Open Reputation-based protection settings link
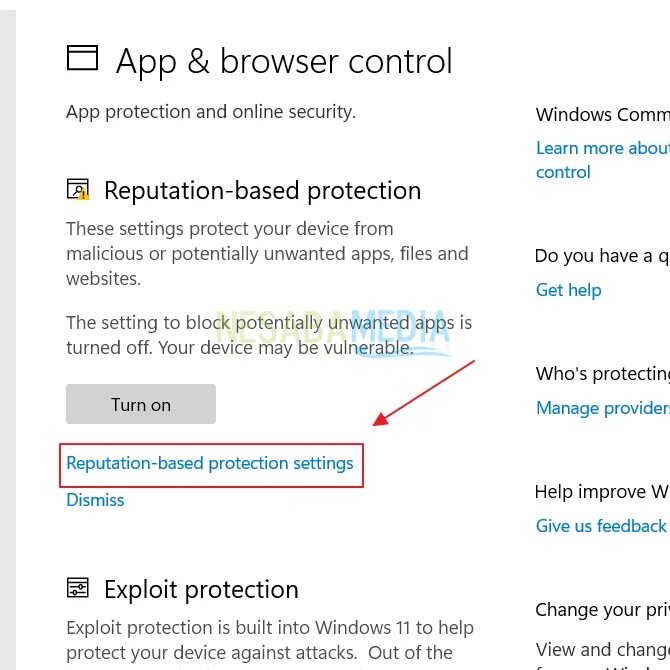This screenshot has width=670, height=670. 210,464
